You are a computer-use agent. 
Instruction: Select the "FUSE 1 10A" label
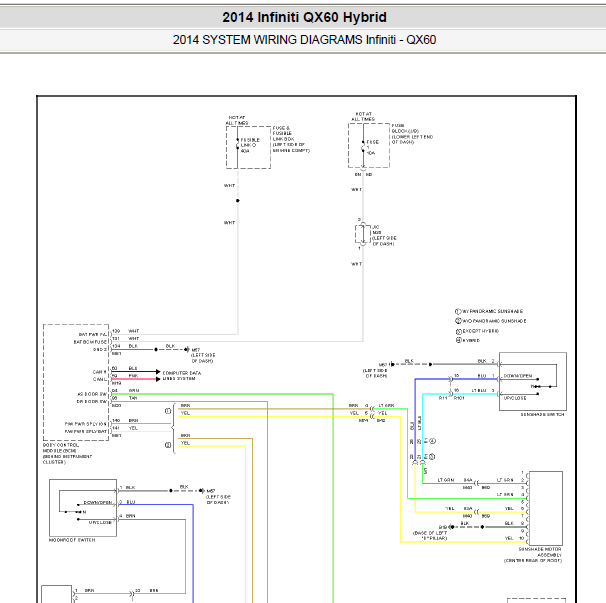click(372, 148)
